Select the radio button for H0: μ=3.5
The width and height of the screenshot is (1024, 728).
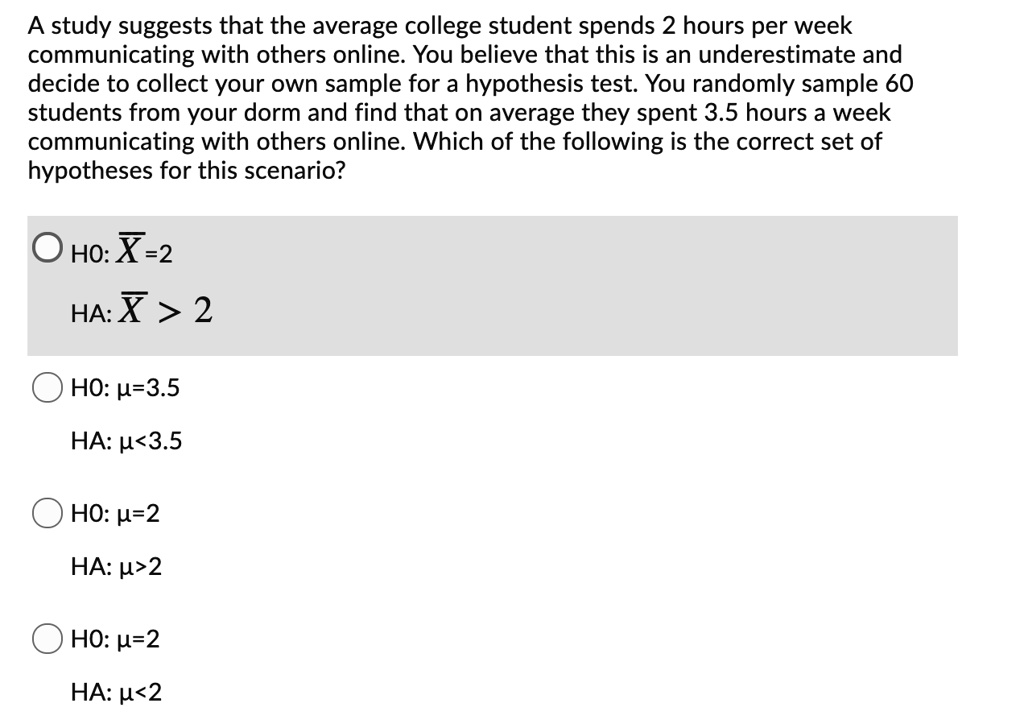[46, 389]
